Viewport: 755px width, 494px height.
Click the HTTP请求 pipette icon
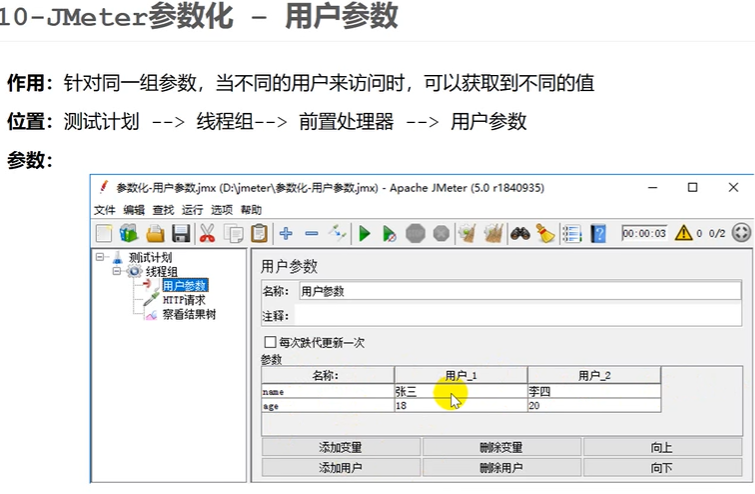point(151,299)
